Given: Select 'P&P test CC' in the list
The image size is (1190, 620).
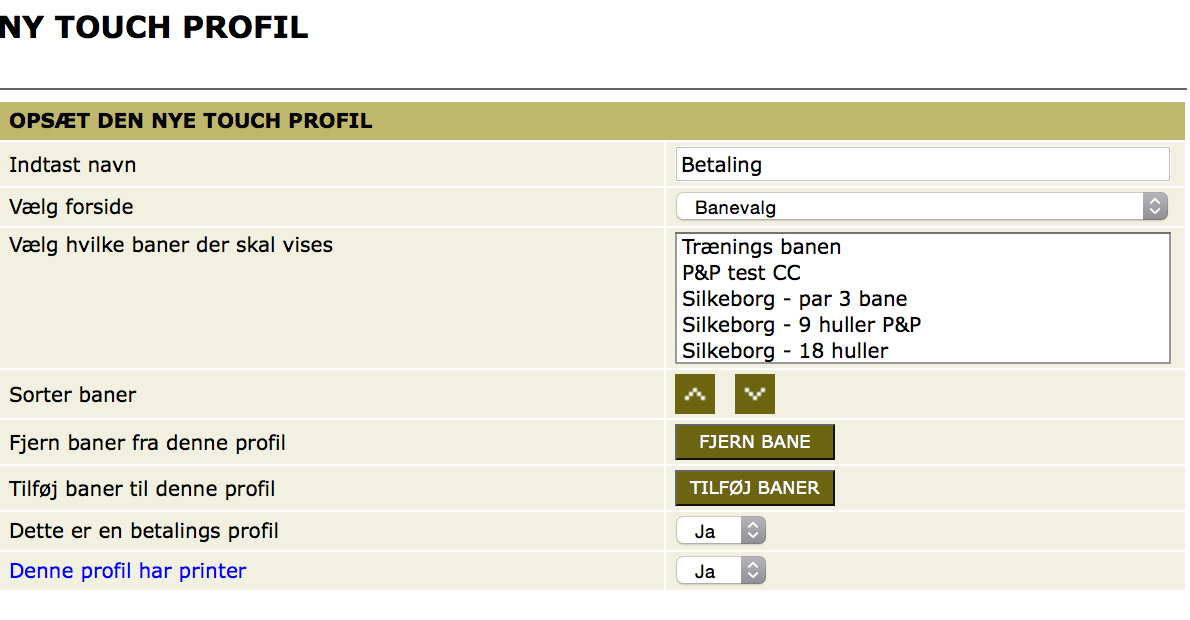Looking at the screenshot, I should pos(741,272).
